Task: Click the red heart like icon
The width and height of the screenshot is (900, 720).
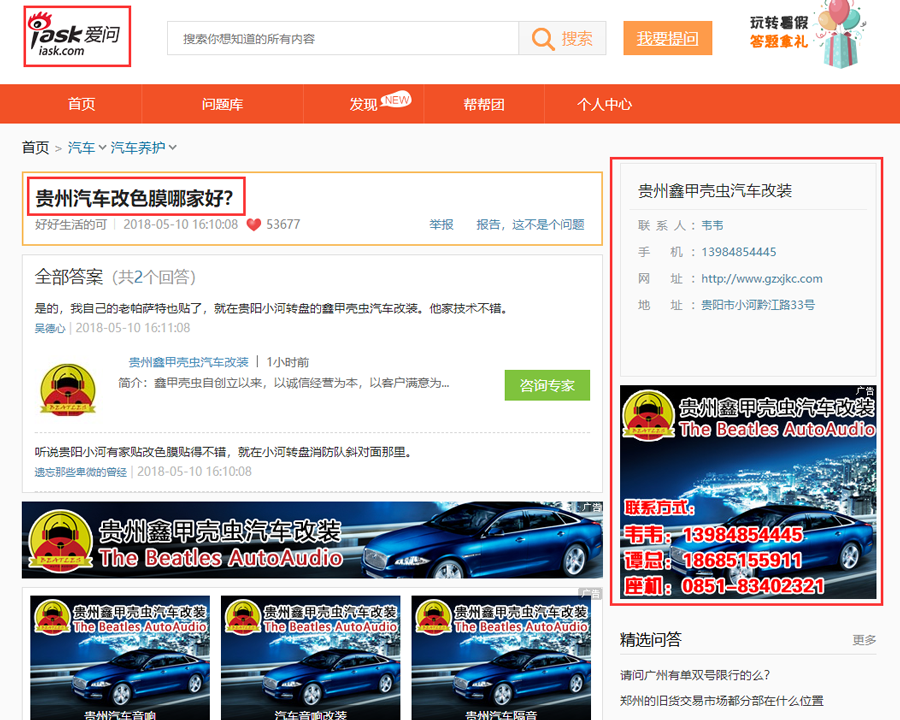Action: (x=254, y=224)
